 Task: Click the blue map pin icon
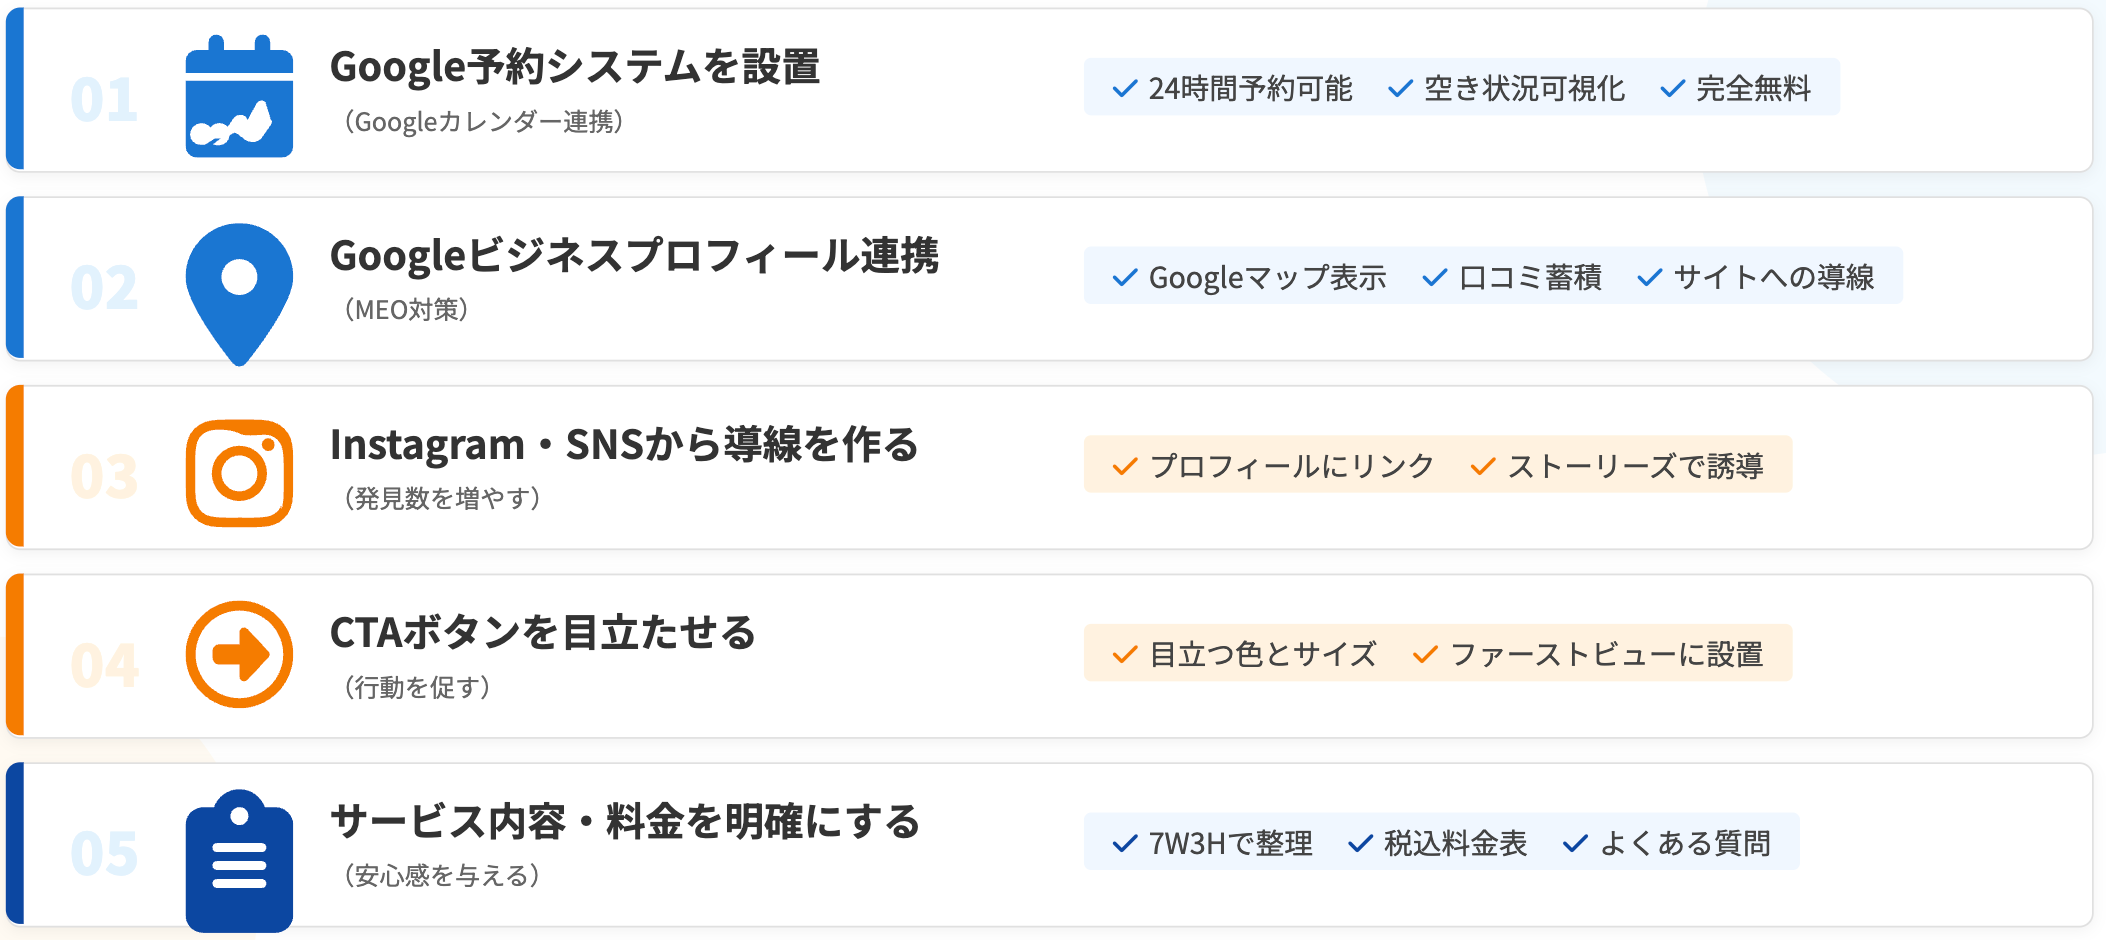coord(239,288)
